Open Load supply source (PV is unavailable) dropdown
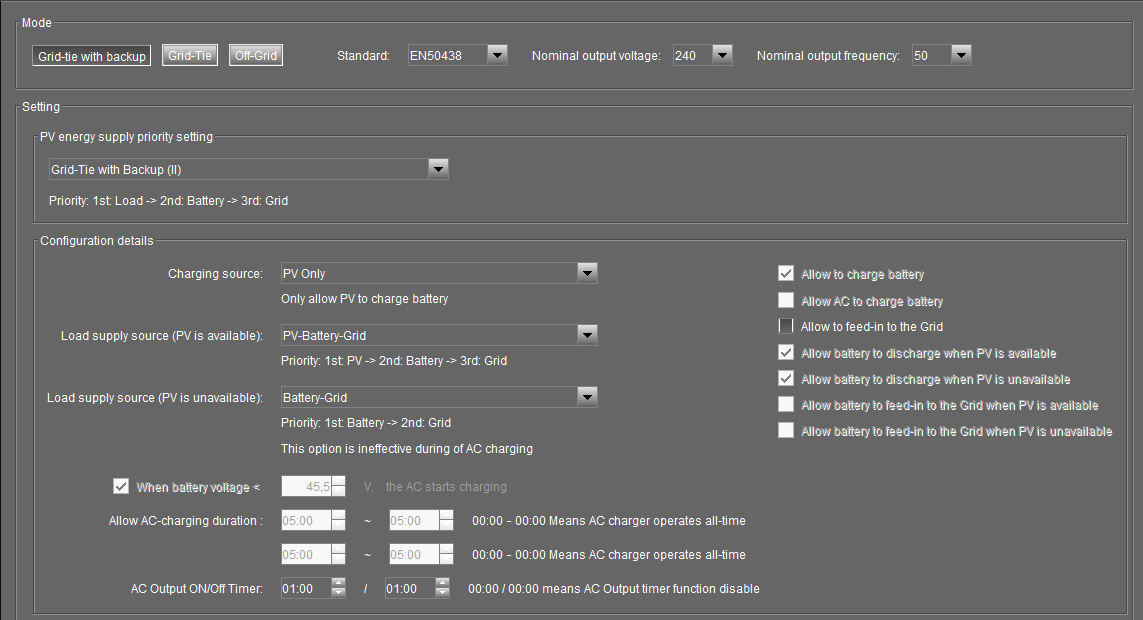Viewport: 1143px width, 620px height. pos(587,397)
